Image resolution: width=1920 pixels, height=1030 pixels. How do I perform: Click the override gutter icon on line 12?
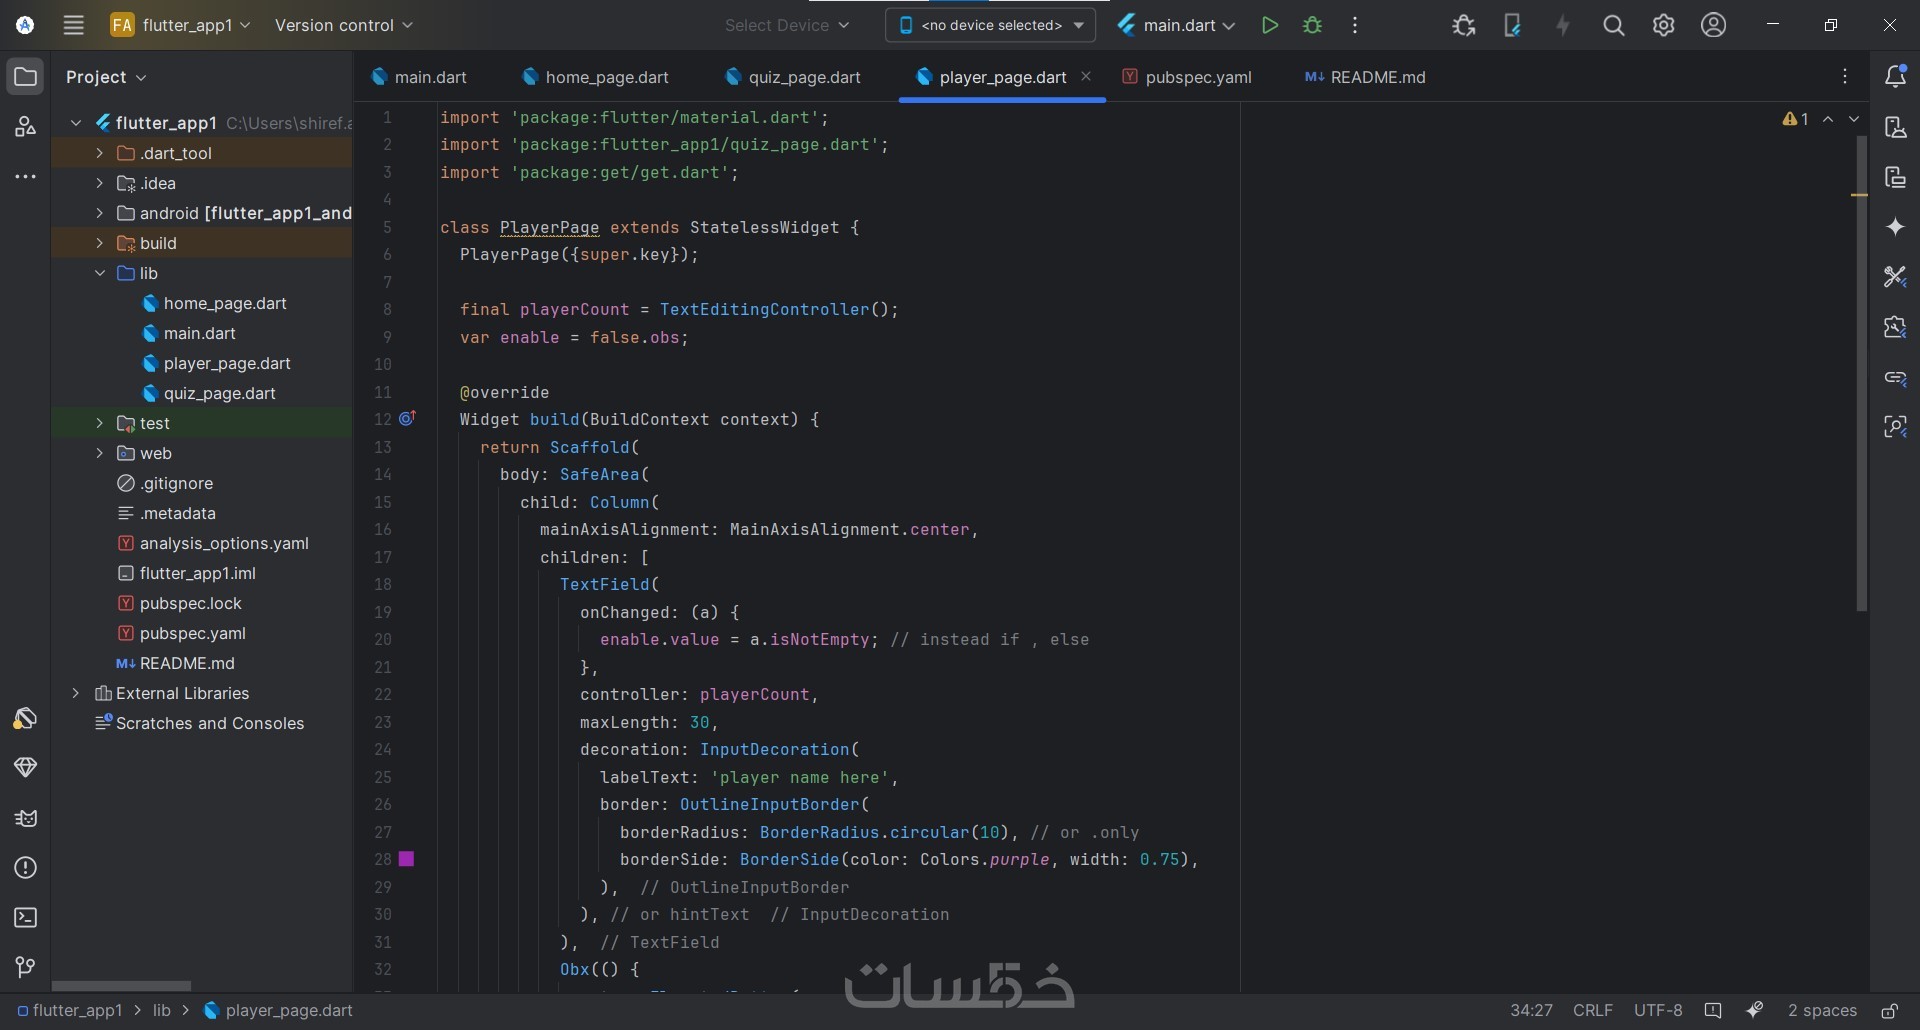pos(407,419)
